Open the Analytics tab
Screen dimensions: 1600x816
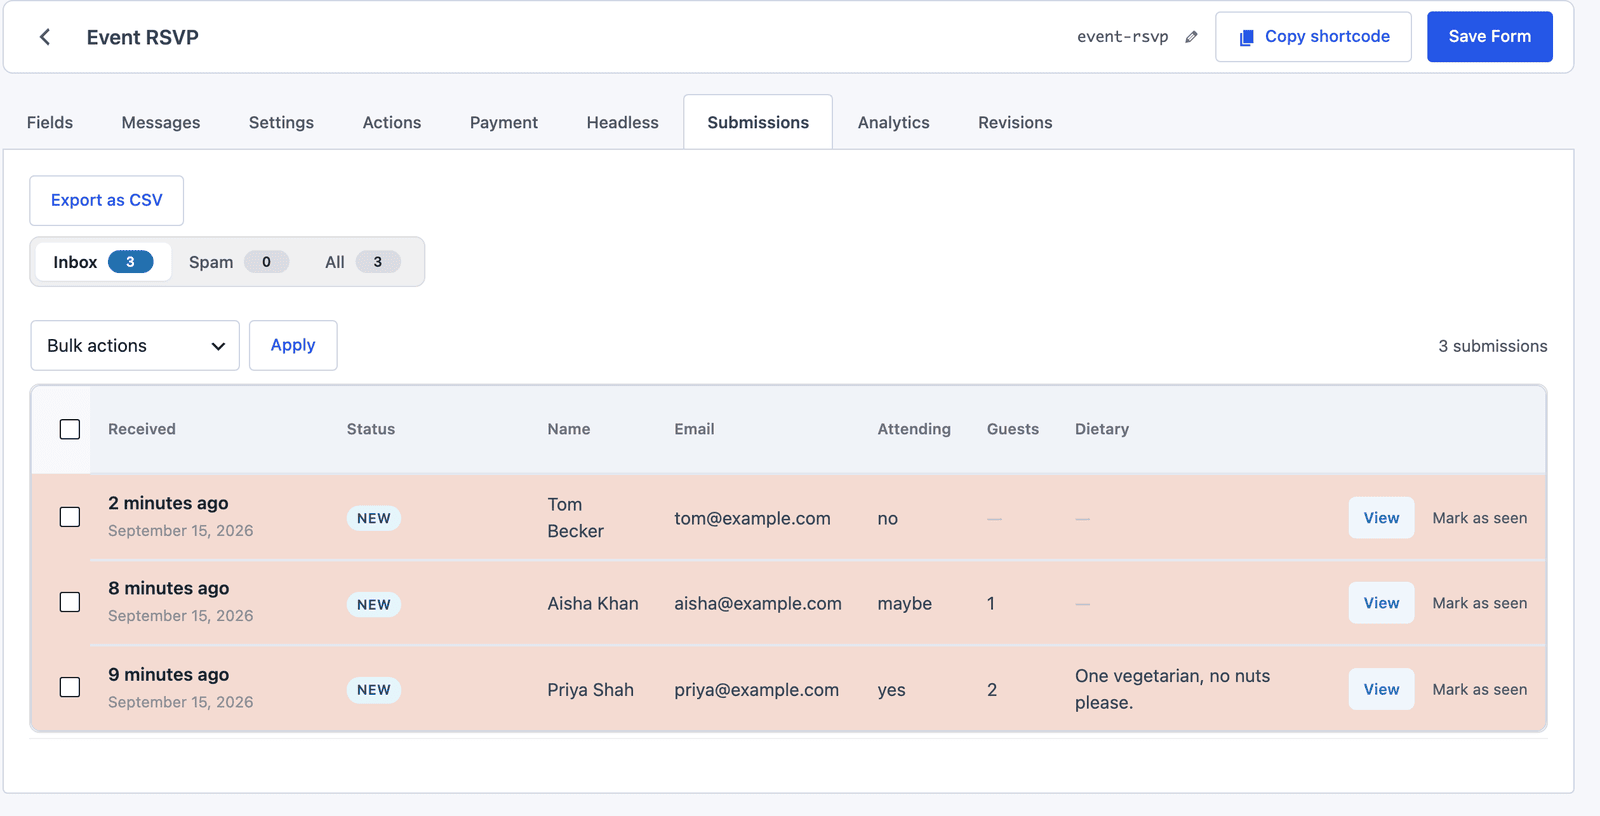click(x=893, y=122)
